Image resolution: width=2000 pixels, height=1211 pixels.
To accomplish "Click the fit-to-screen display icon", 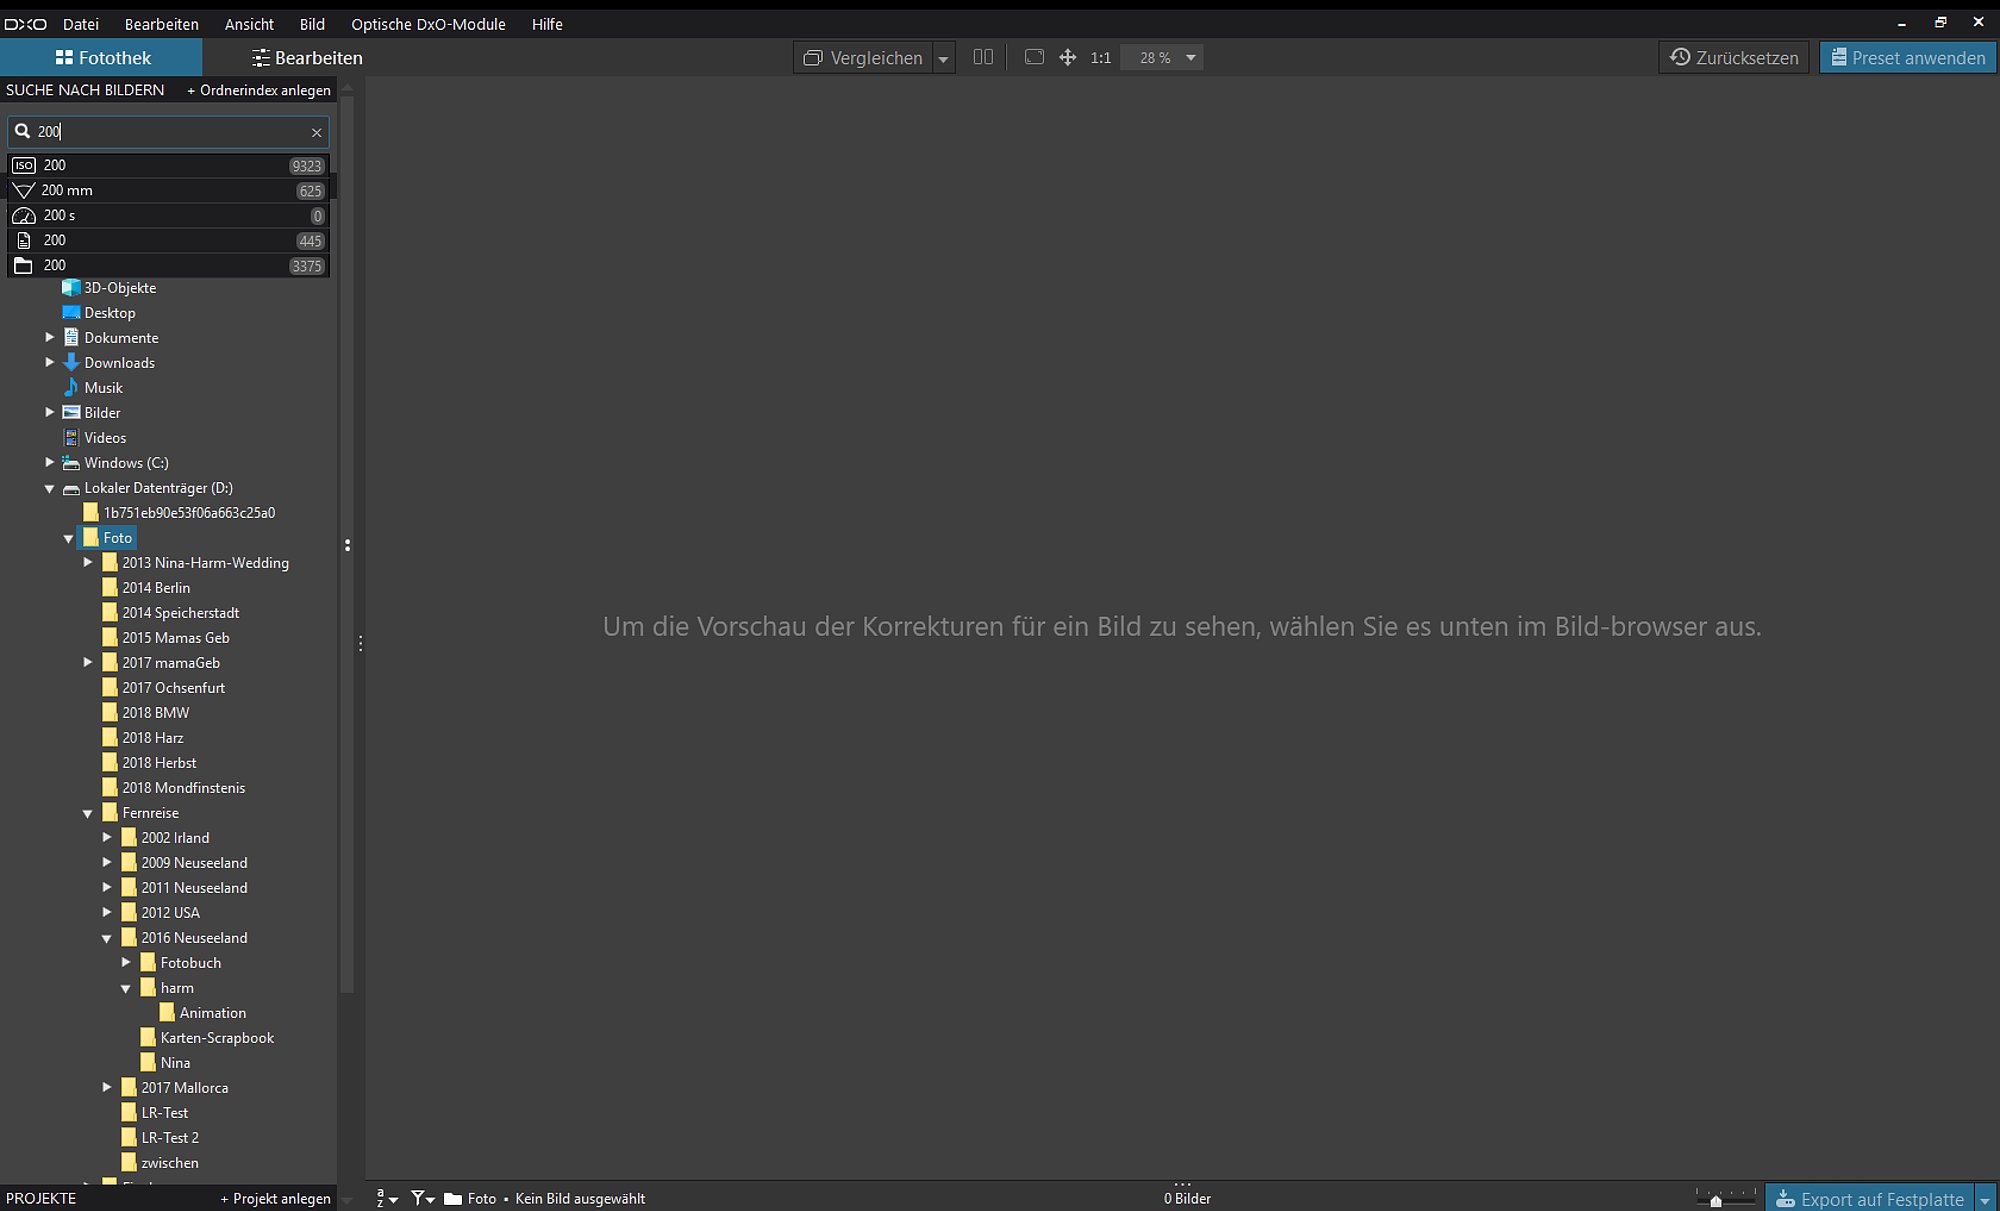I will [1034, 57].
